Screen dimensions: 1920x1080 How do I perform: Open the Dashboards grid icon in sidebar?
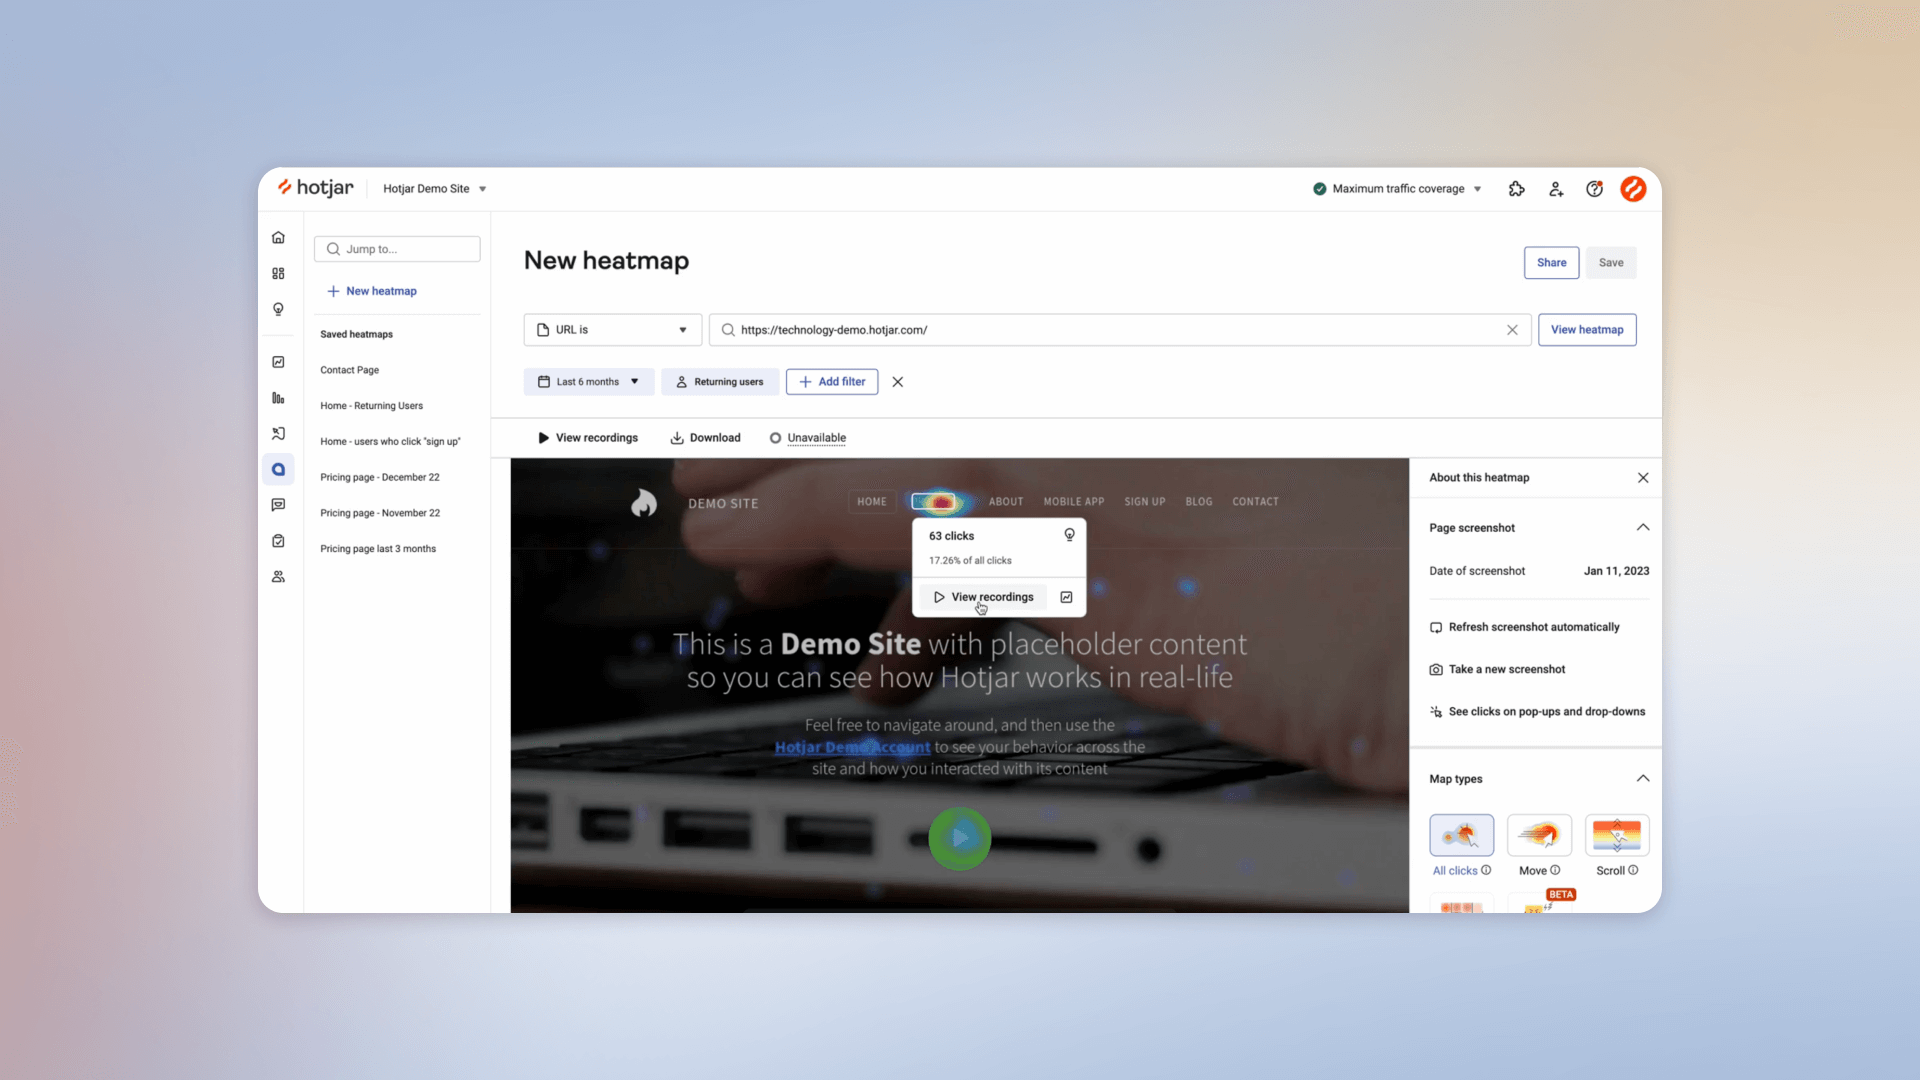(278, 273)
